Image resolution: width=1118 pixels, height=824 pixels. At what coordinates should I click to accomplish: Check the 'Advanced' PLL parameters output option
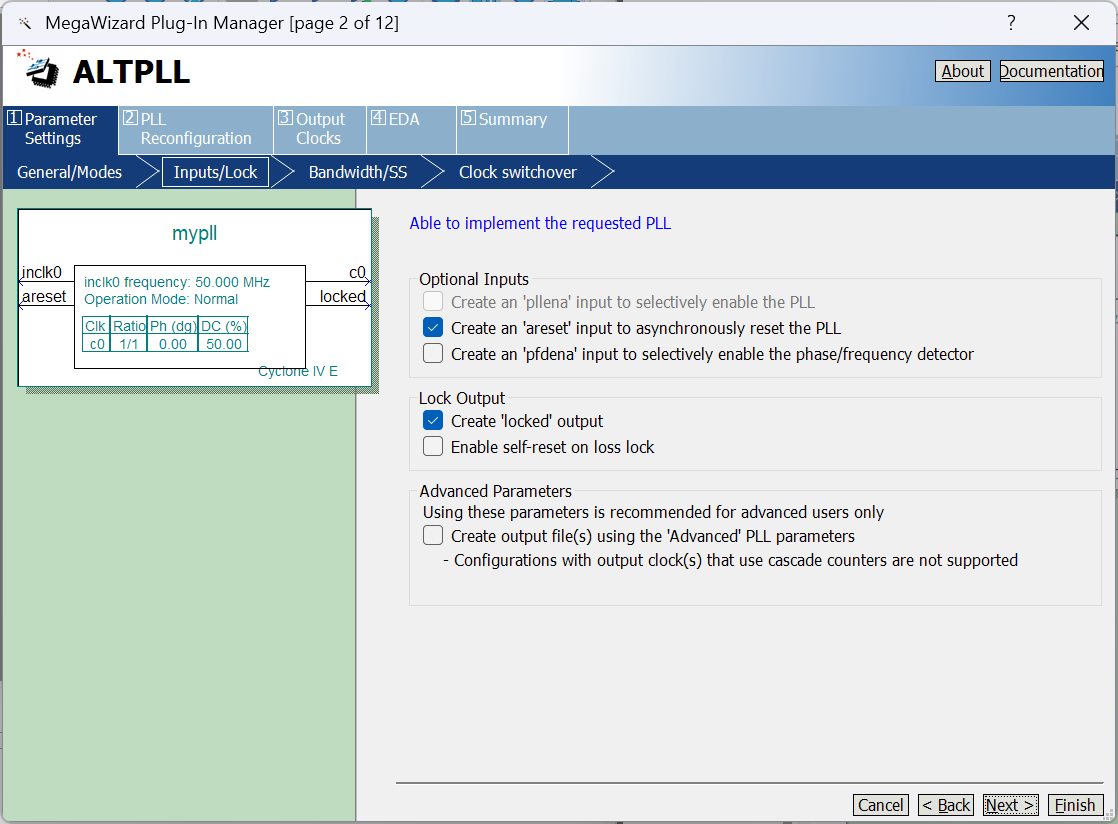(x=433, y=535)
